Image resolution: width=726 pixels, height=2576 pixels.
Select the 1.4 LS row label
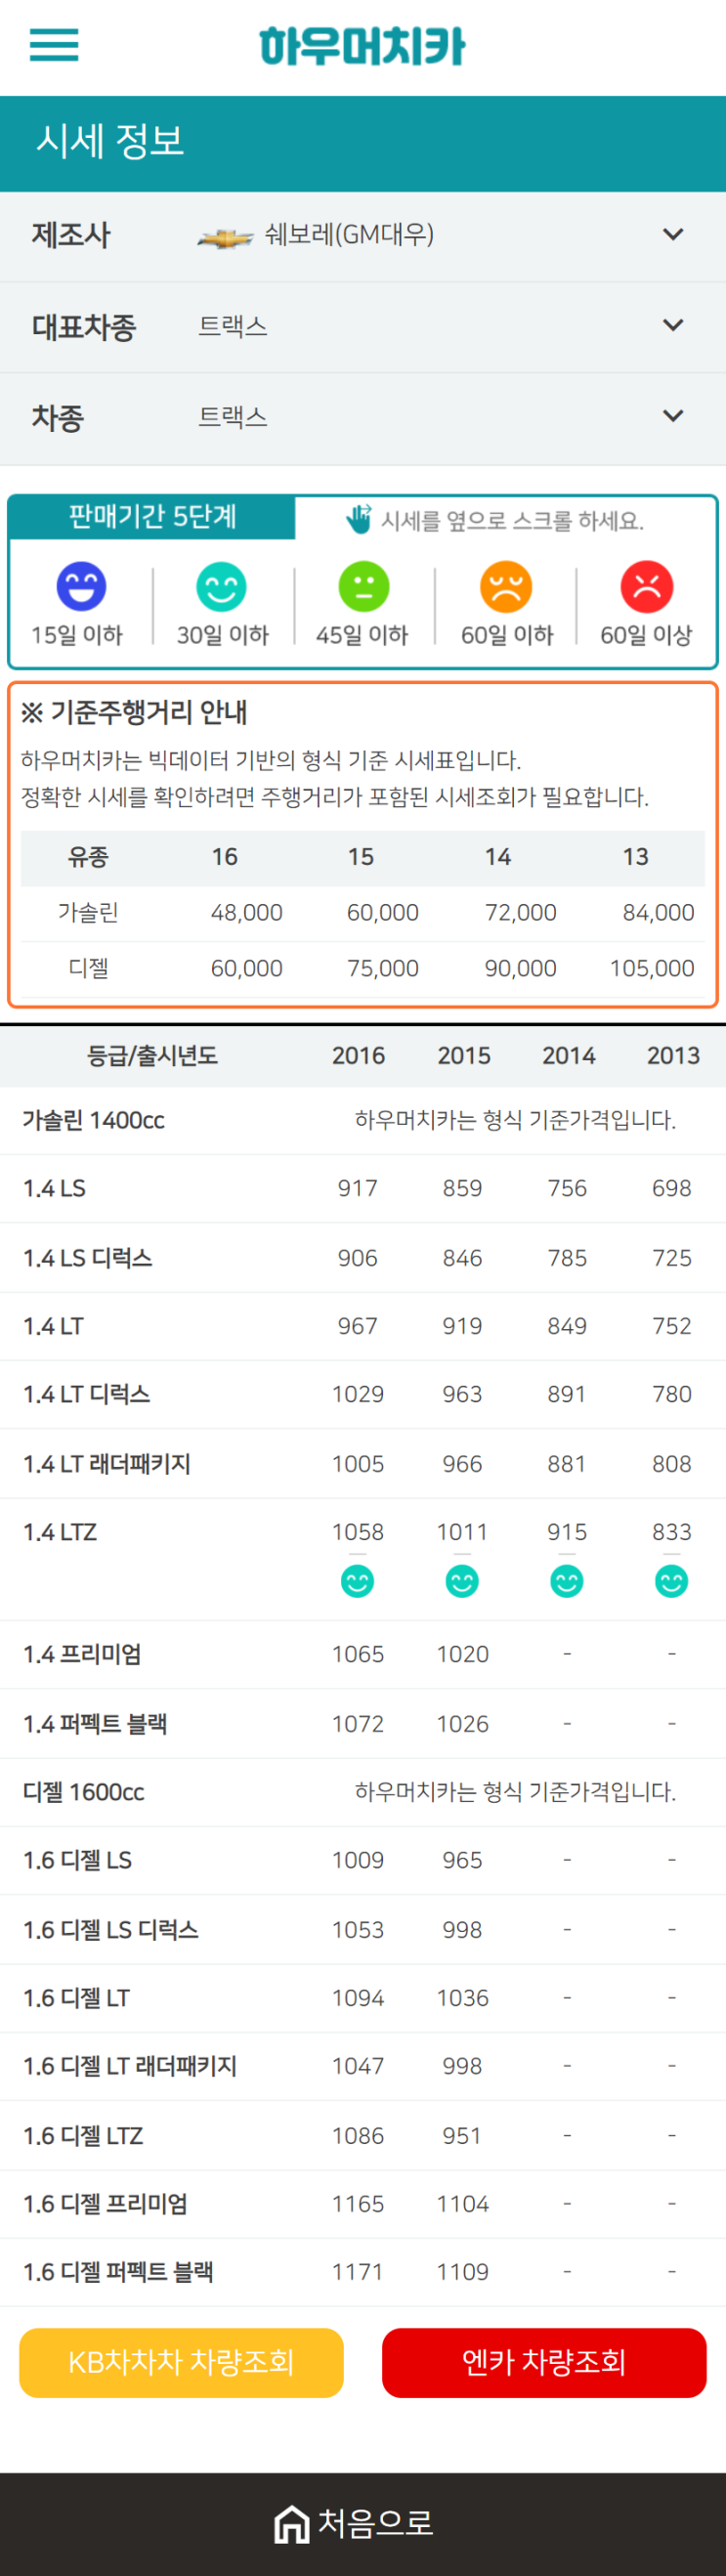[x=54, y=1188]
